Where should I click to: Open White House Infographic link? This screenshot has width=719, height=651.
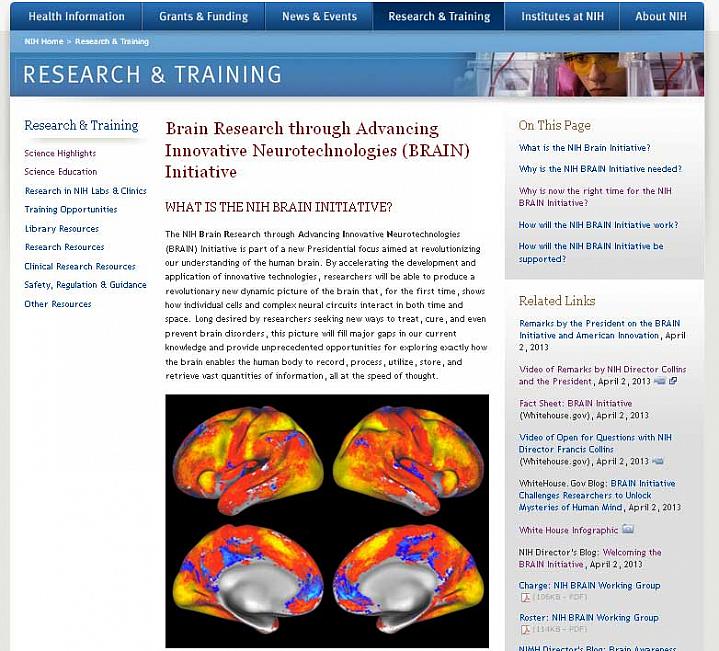(568, 530)
